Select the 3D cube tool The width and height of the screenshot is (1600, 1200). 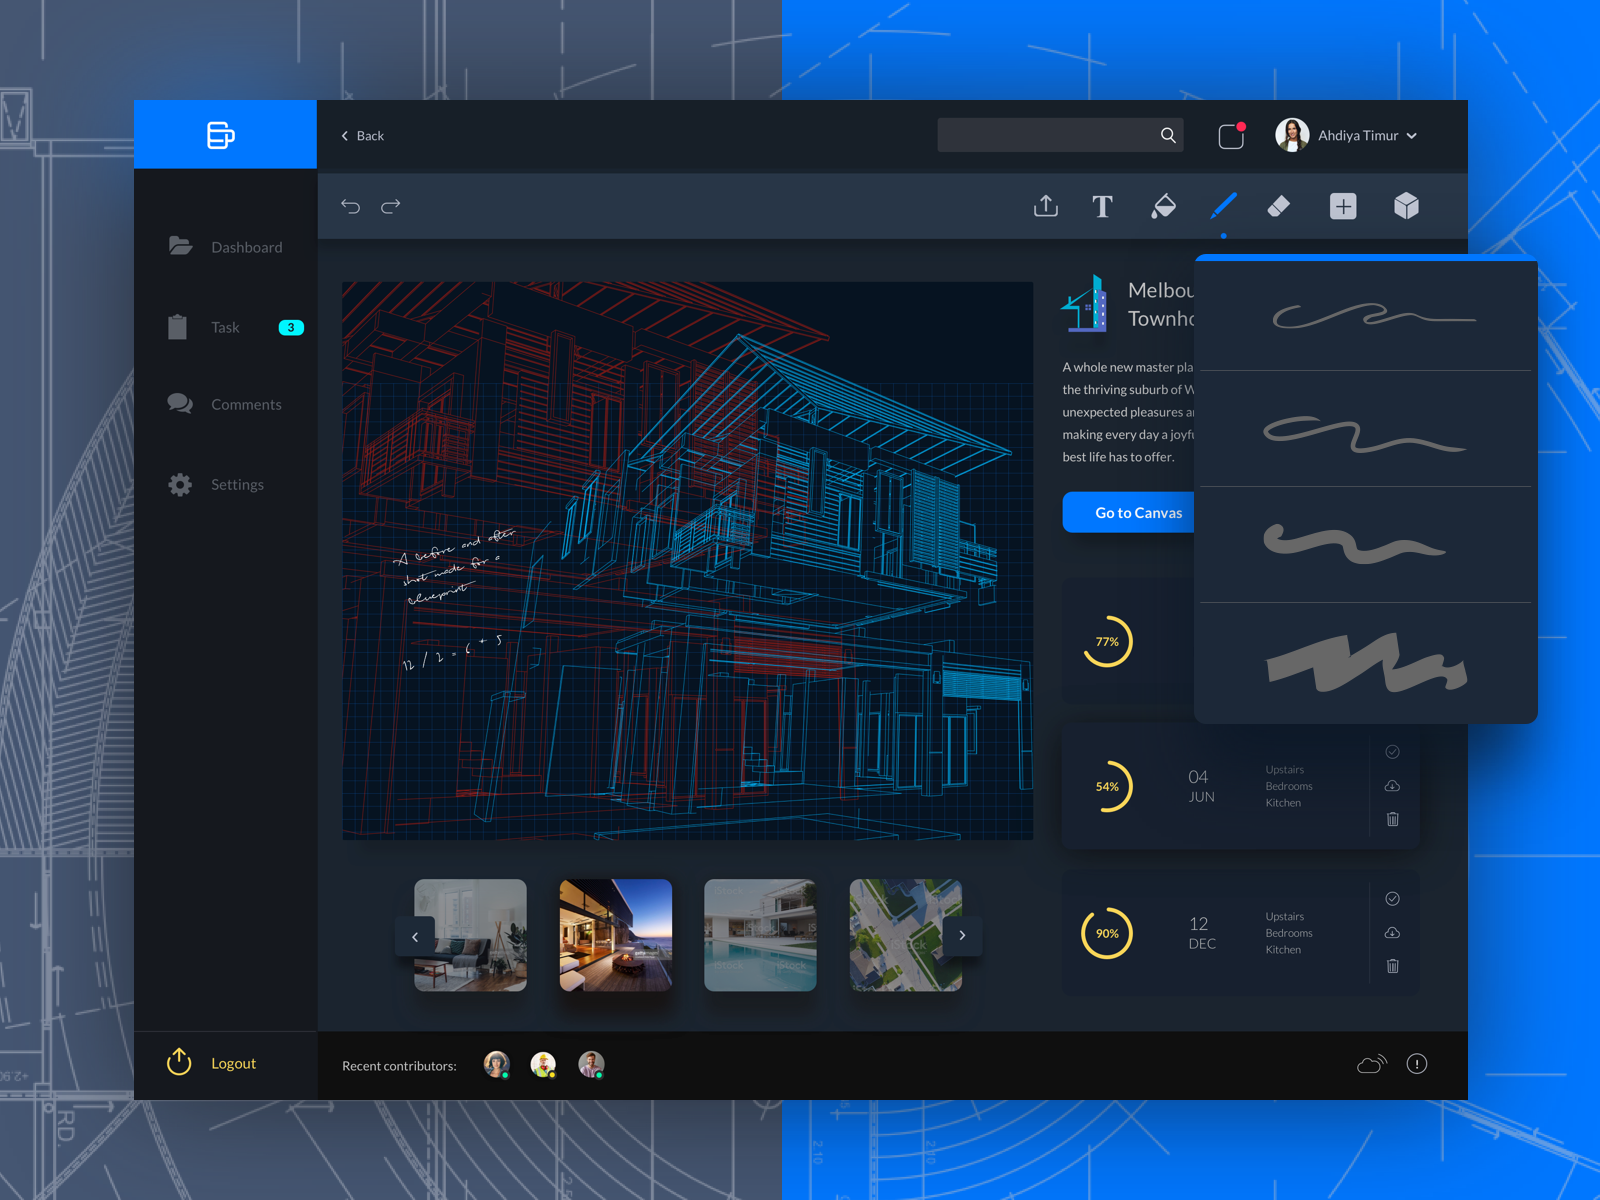pos(1406,206)
